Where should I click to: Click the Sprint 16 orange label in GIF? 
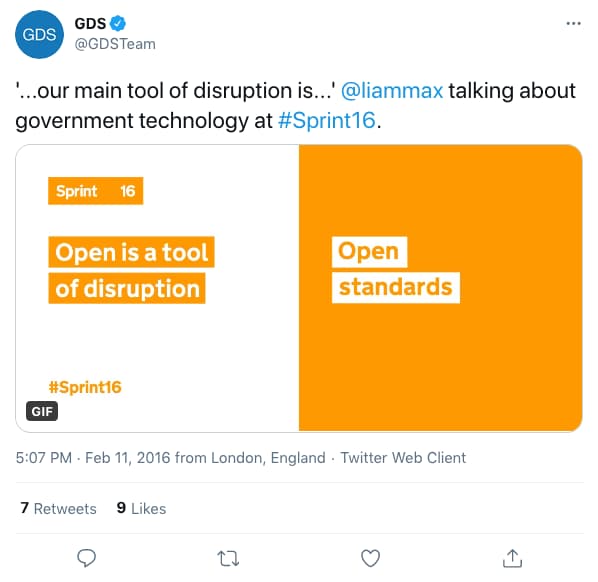(96, 191)
